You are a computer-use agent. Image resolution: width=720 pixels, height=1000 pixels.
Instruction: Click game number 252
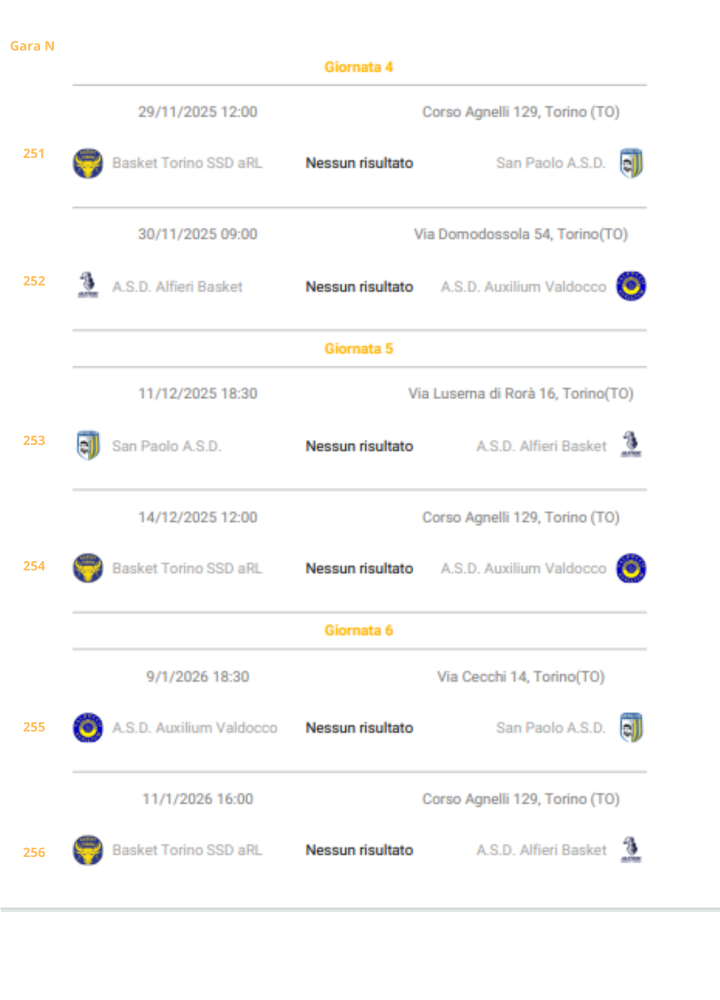(34, 281)
